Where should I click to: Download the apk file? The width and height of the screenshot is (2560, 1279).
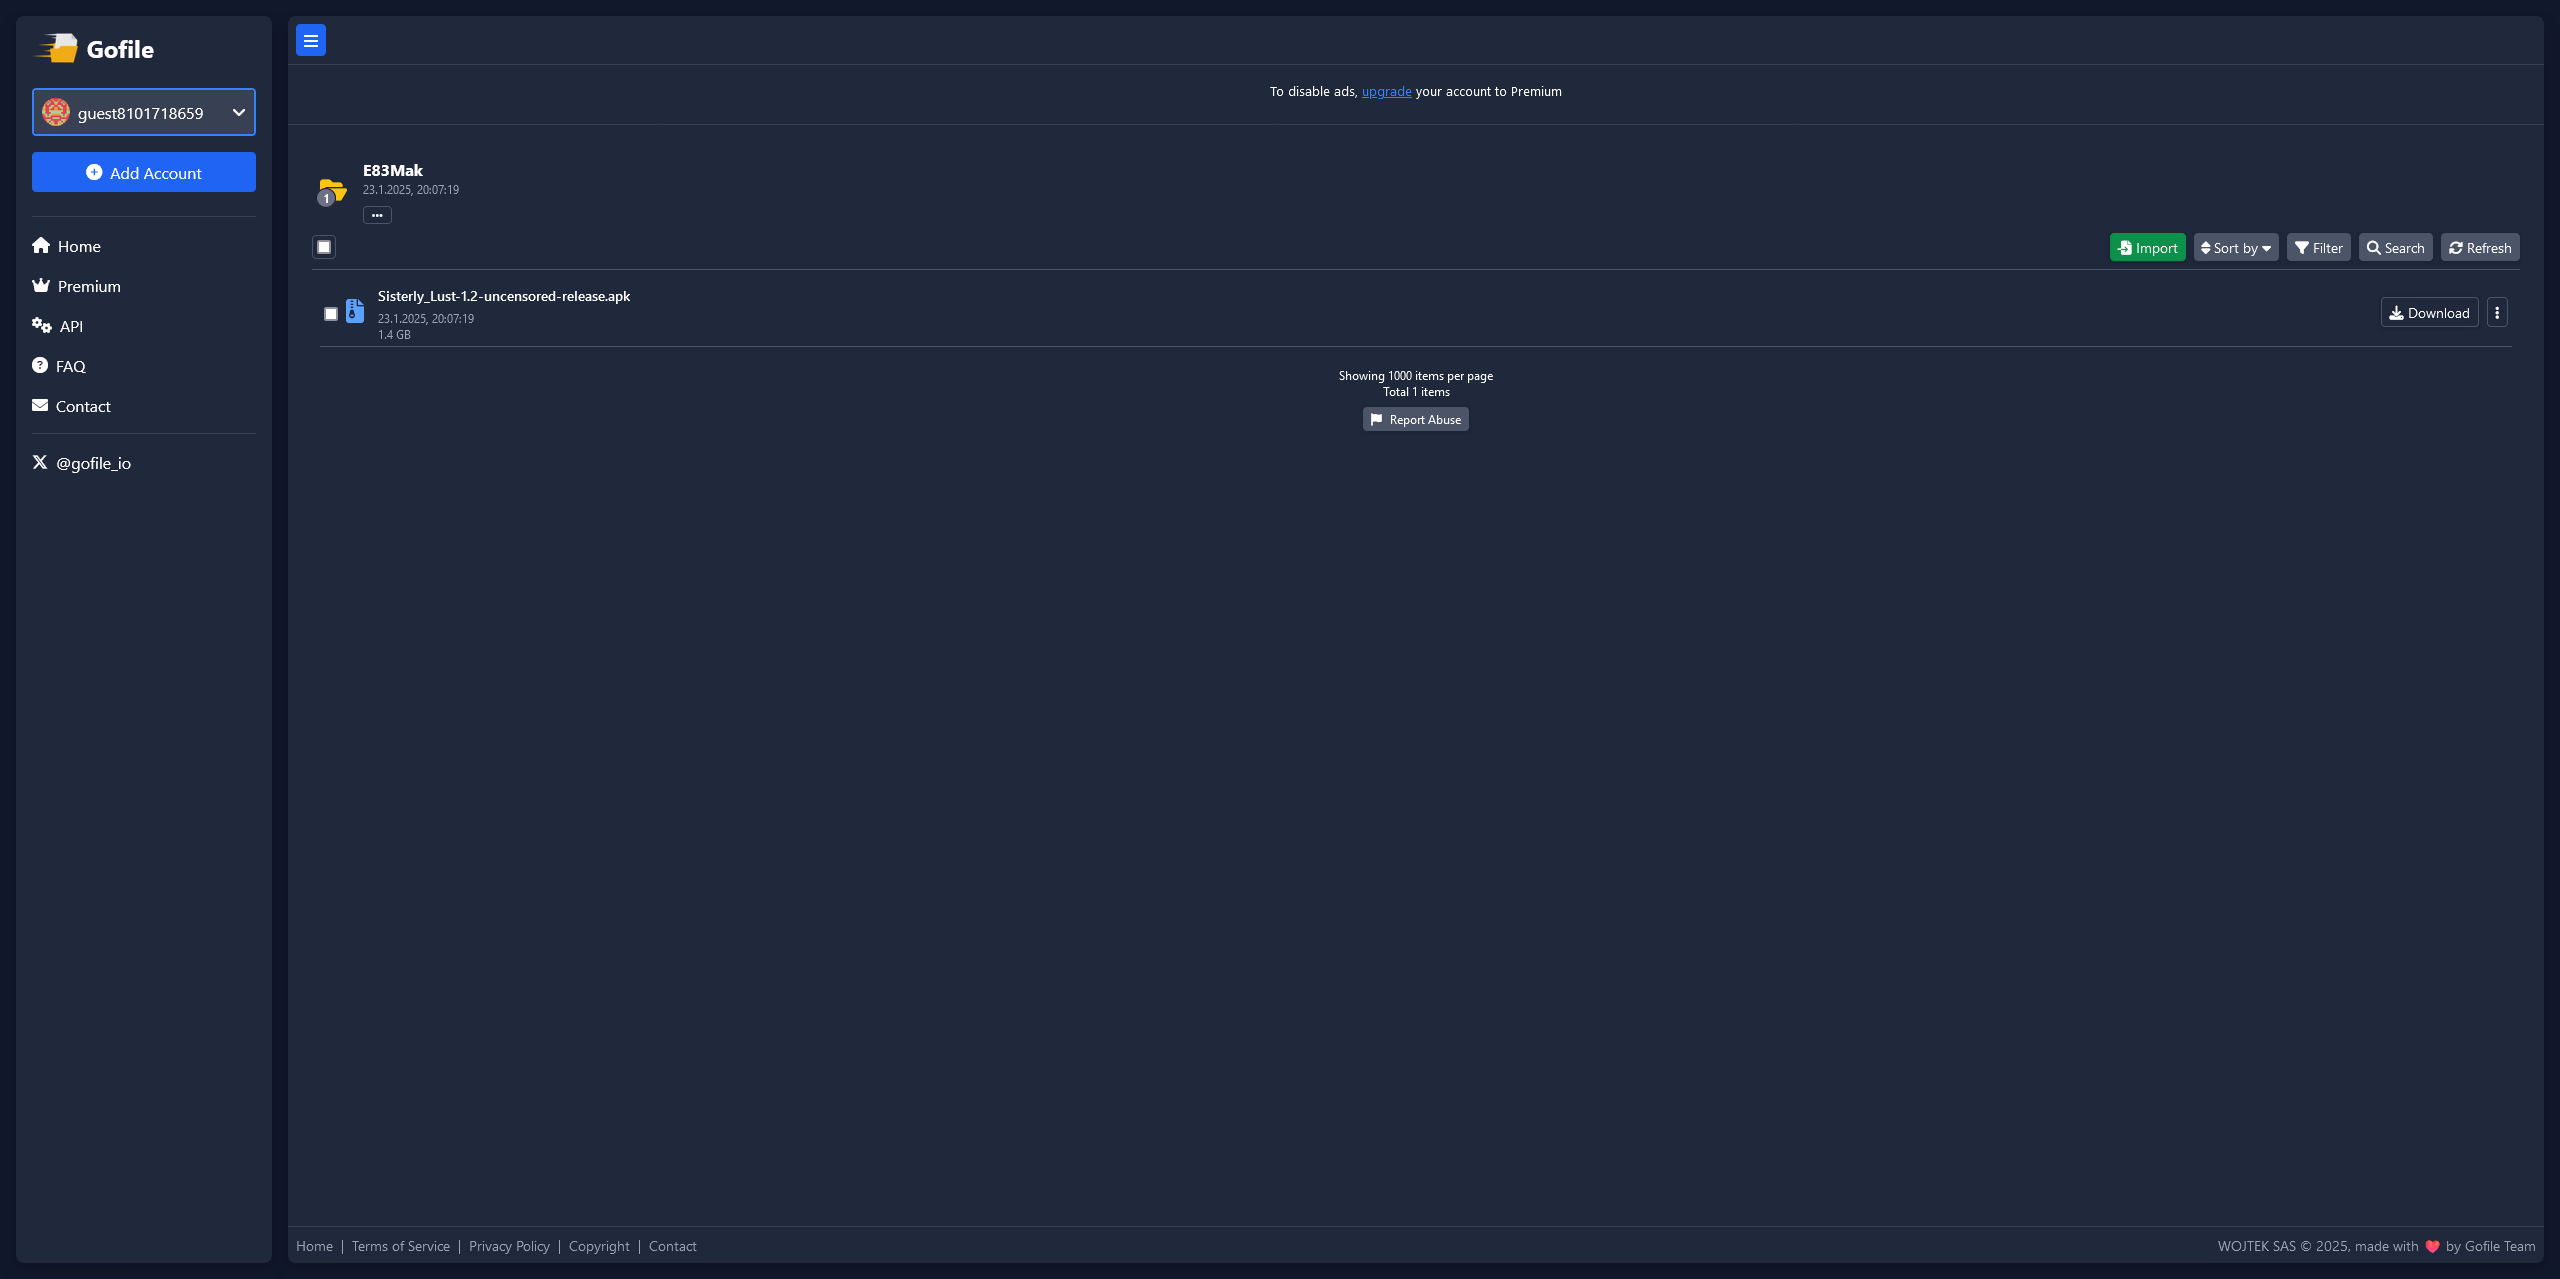(2429, 313)
